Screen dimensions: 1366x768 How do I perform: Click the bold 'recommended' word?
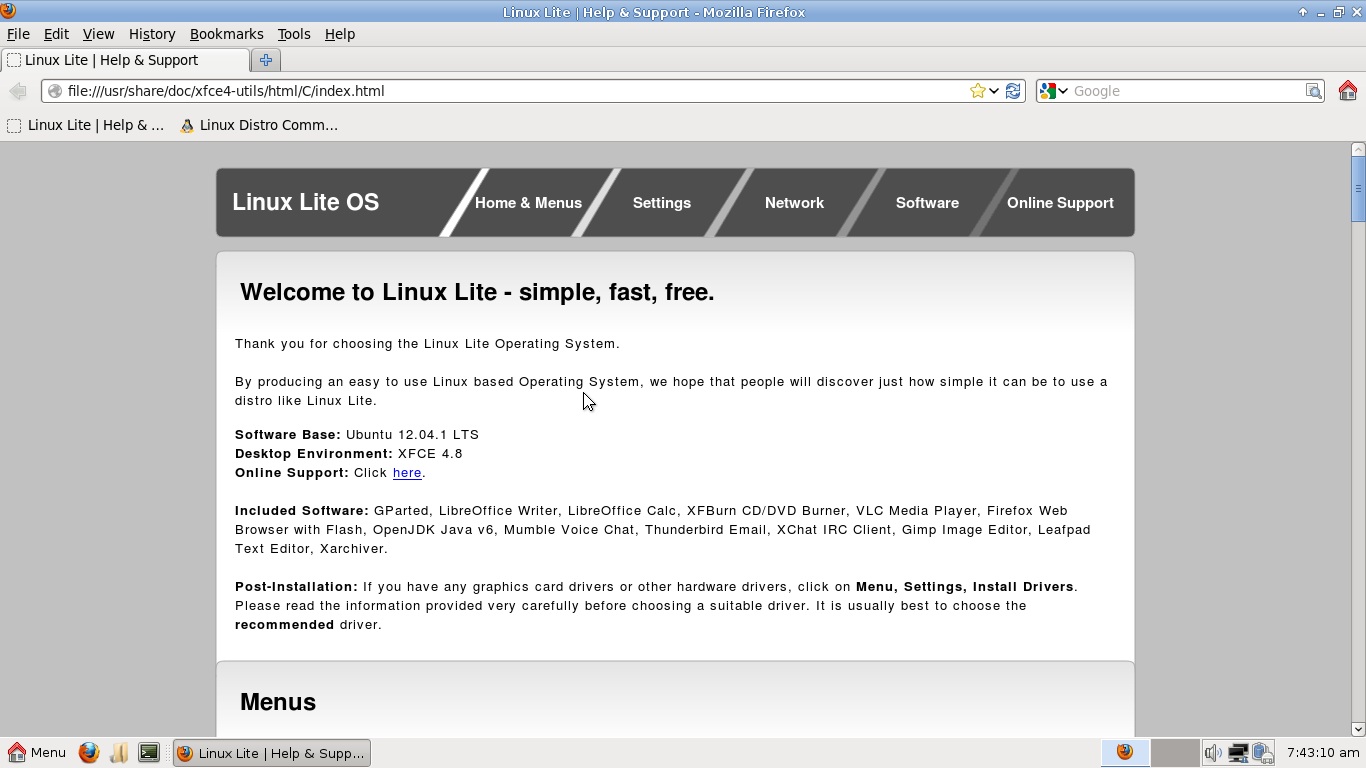tap(285, 625)
